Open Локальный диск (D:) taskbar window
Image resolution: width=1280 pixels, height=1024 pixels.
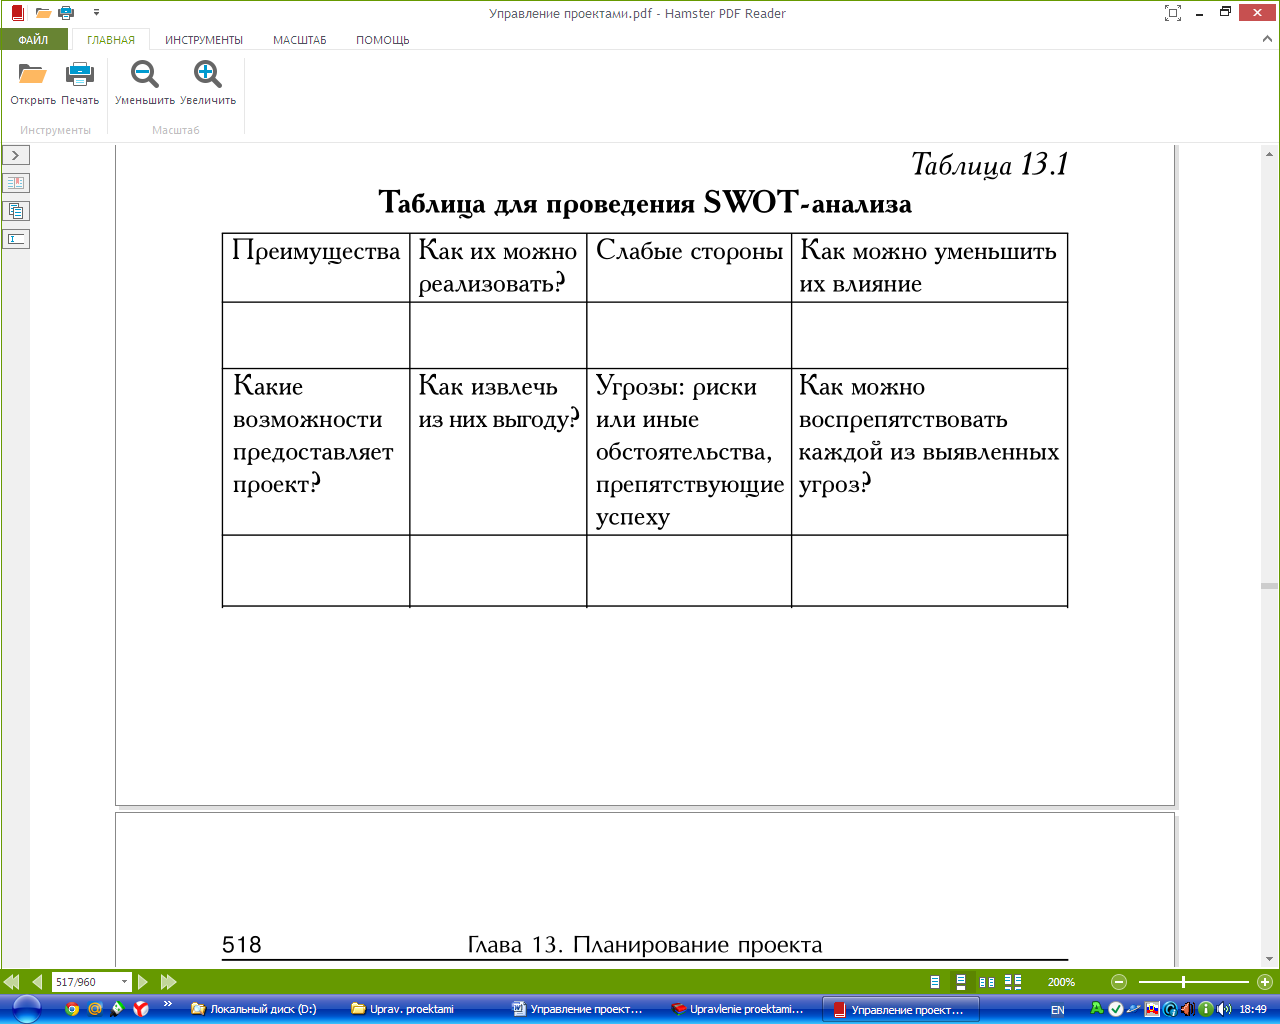[258, 1009]
